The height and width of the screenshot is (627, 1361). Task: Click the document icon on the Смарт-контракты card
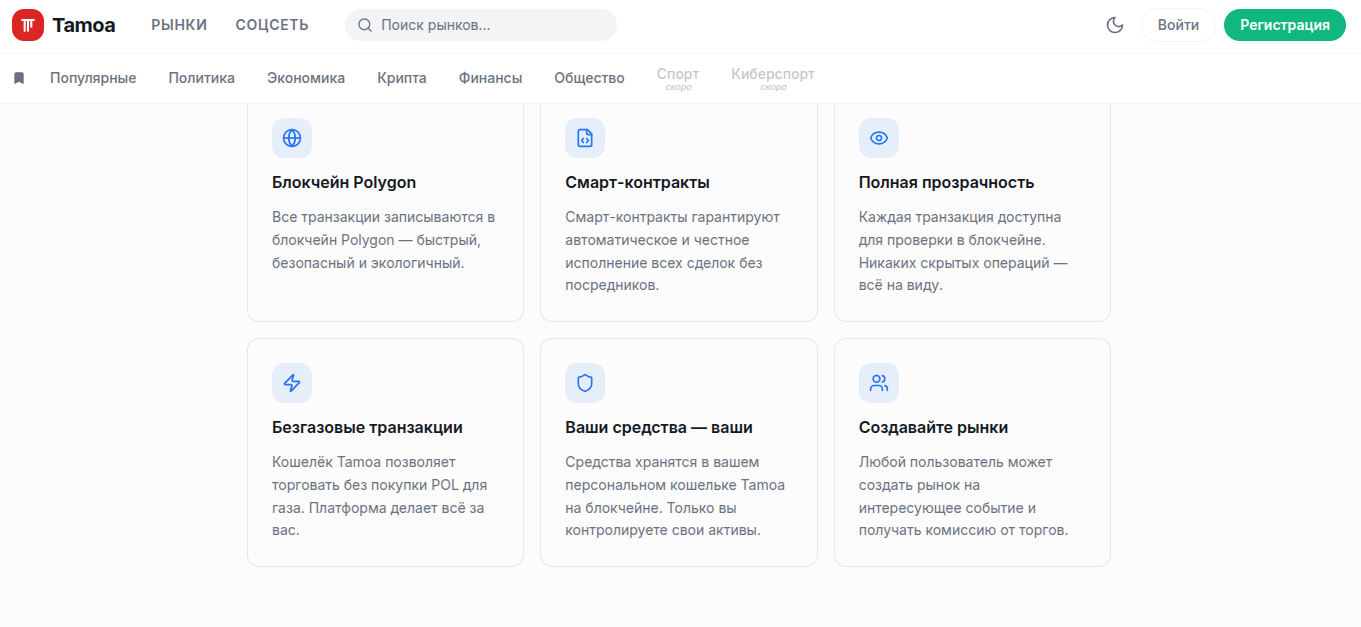click(585, 138)
